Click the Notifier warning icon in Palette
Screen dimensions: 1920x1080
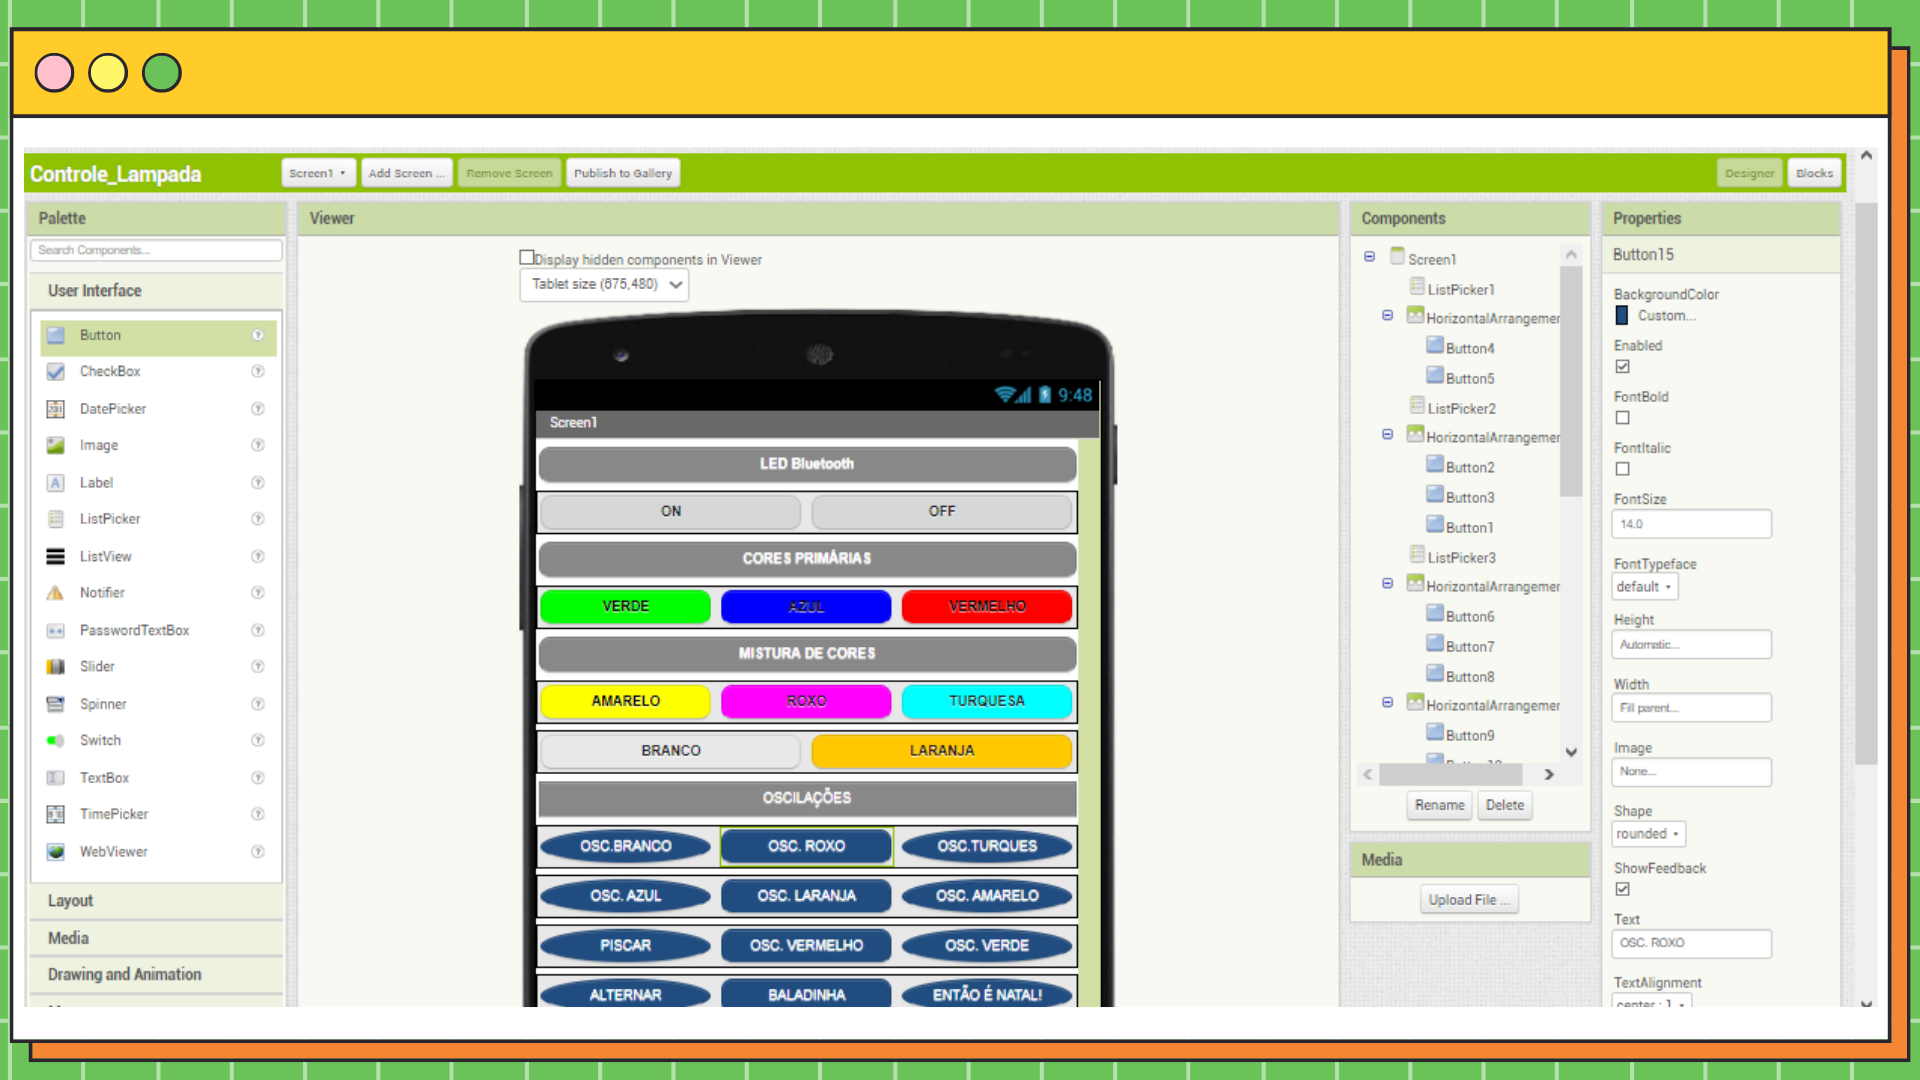(56, 593)
